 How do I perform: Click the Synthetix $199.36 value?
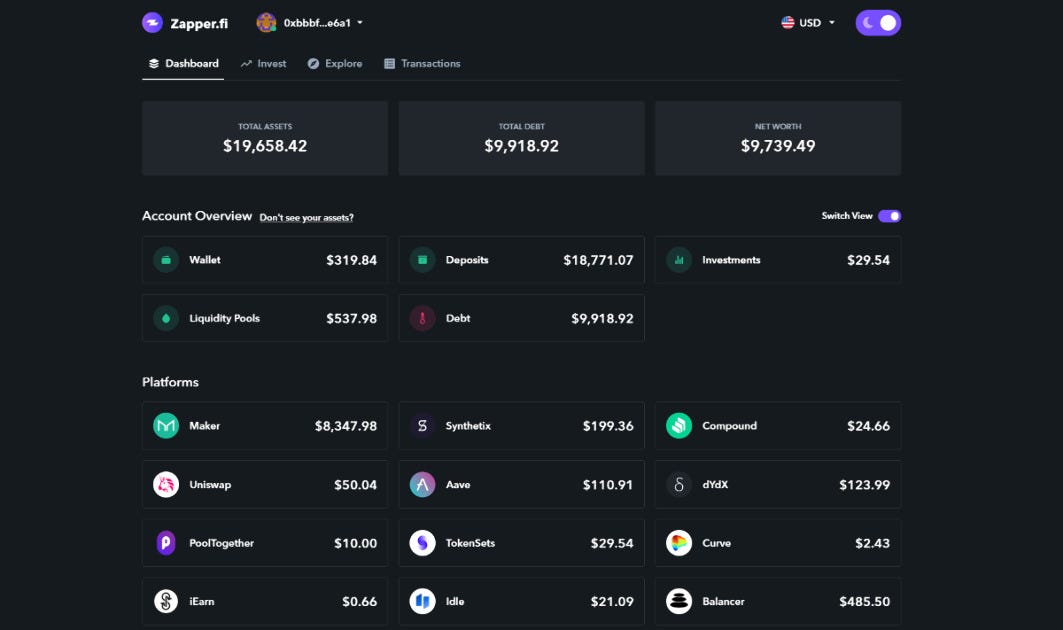click(x=608, y=426)
